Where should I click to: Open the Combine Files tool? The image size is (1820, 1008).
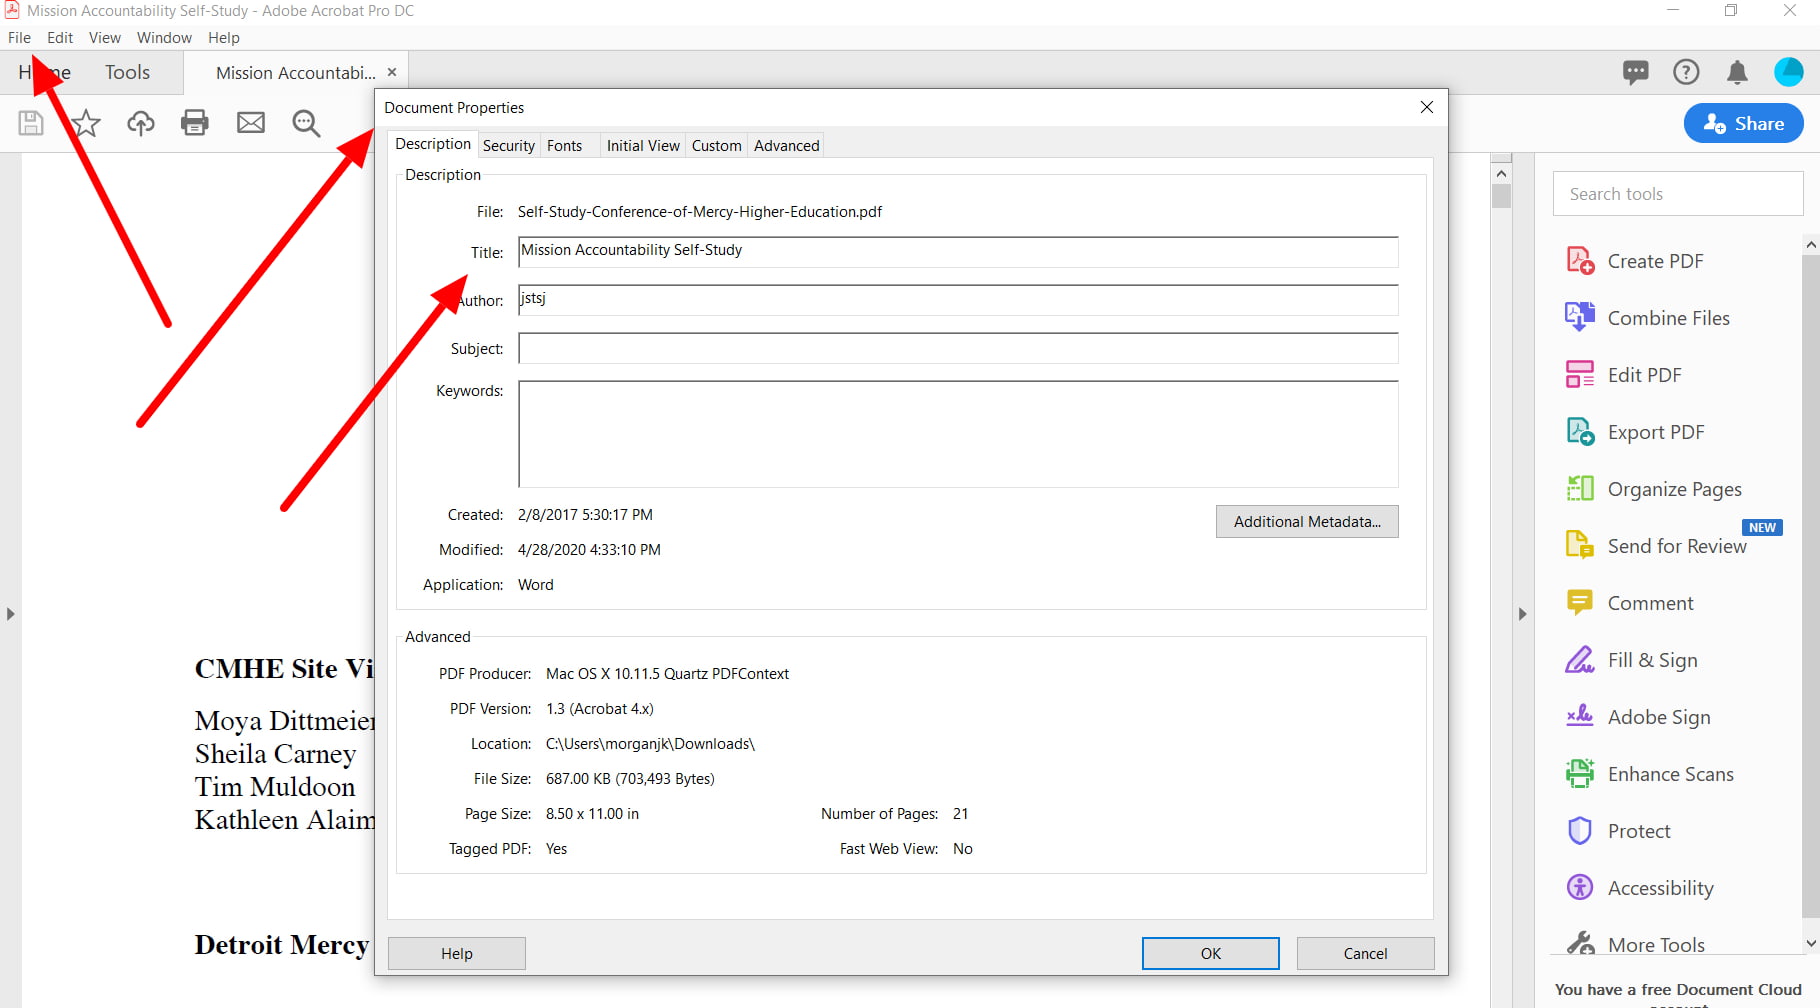click(1647, 318)
